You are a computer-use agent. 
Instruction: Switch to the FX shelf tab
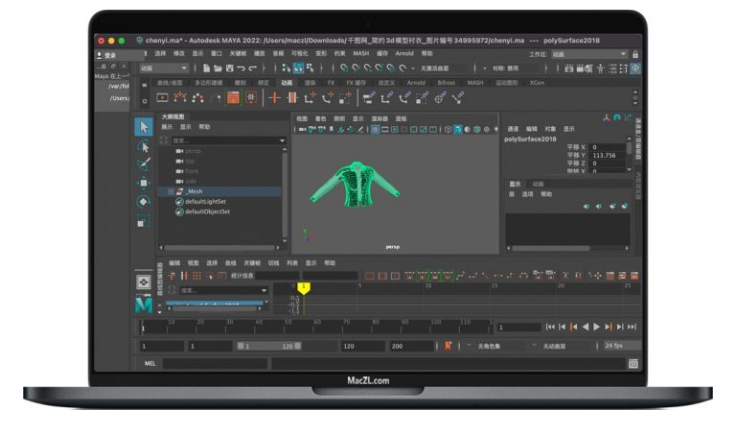(x=331, y=83)
